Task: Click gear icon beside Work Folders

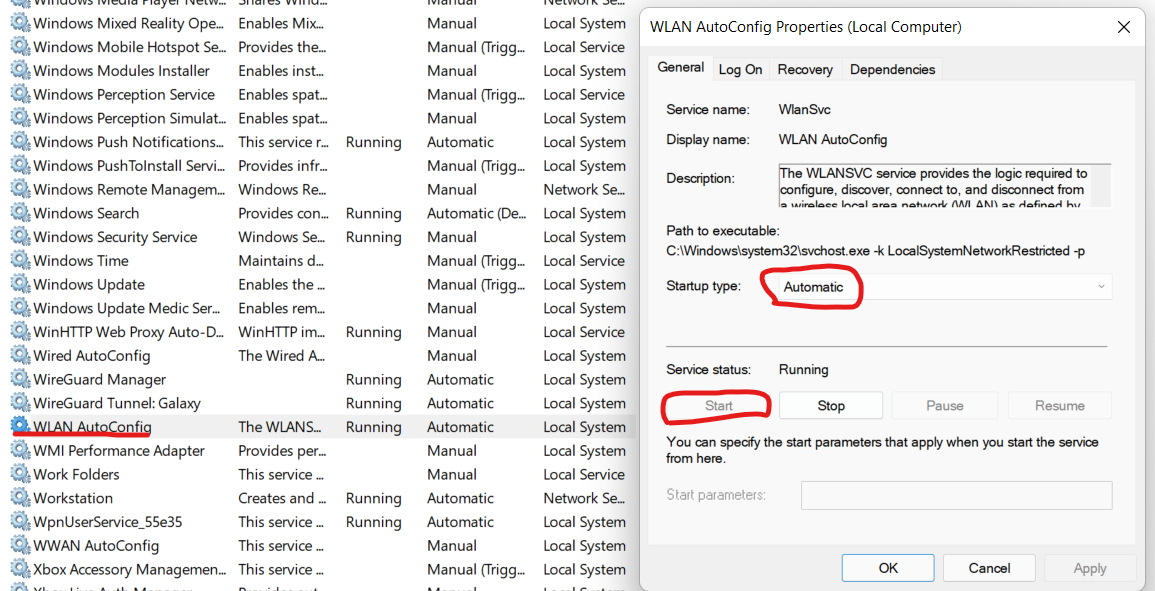Action: pyautogui.click(x=20, y=475)
